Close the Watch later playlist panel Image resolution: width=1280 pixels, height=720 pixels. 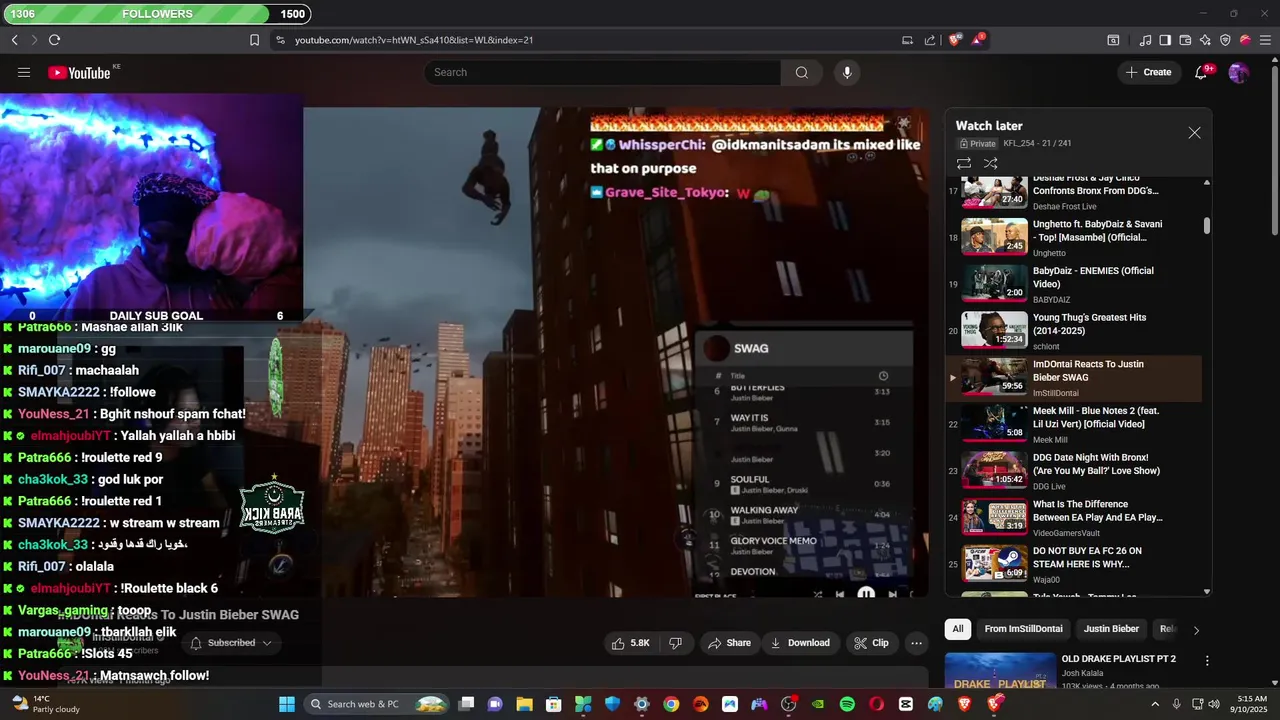[1194, 133]
